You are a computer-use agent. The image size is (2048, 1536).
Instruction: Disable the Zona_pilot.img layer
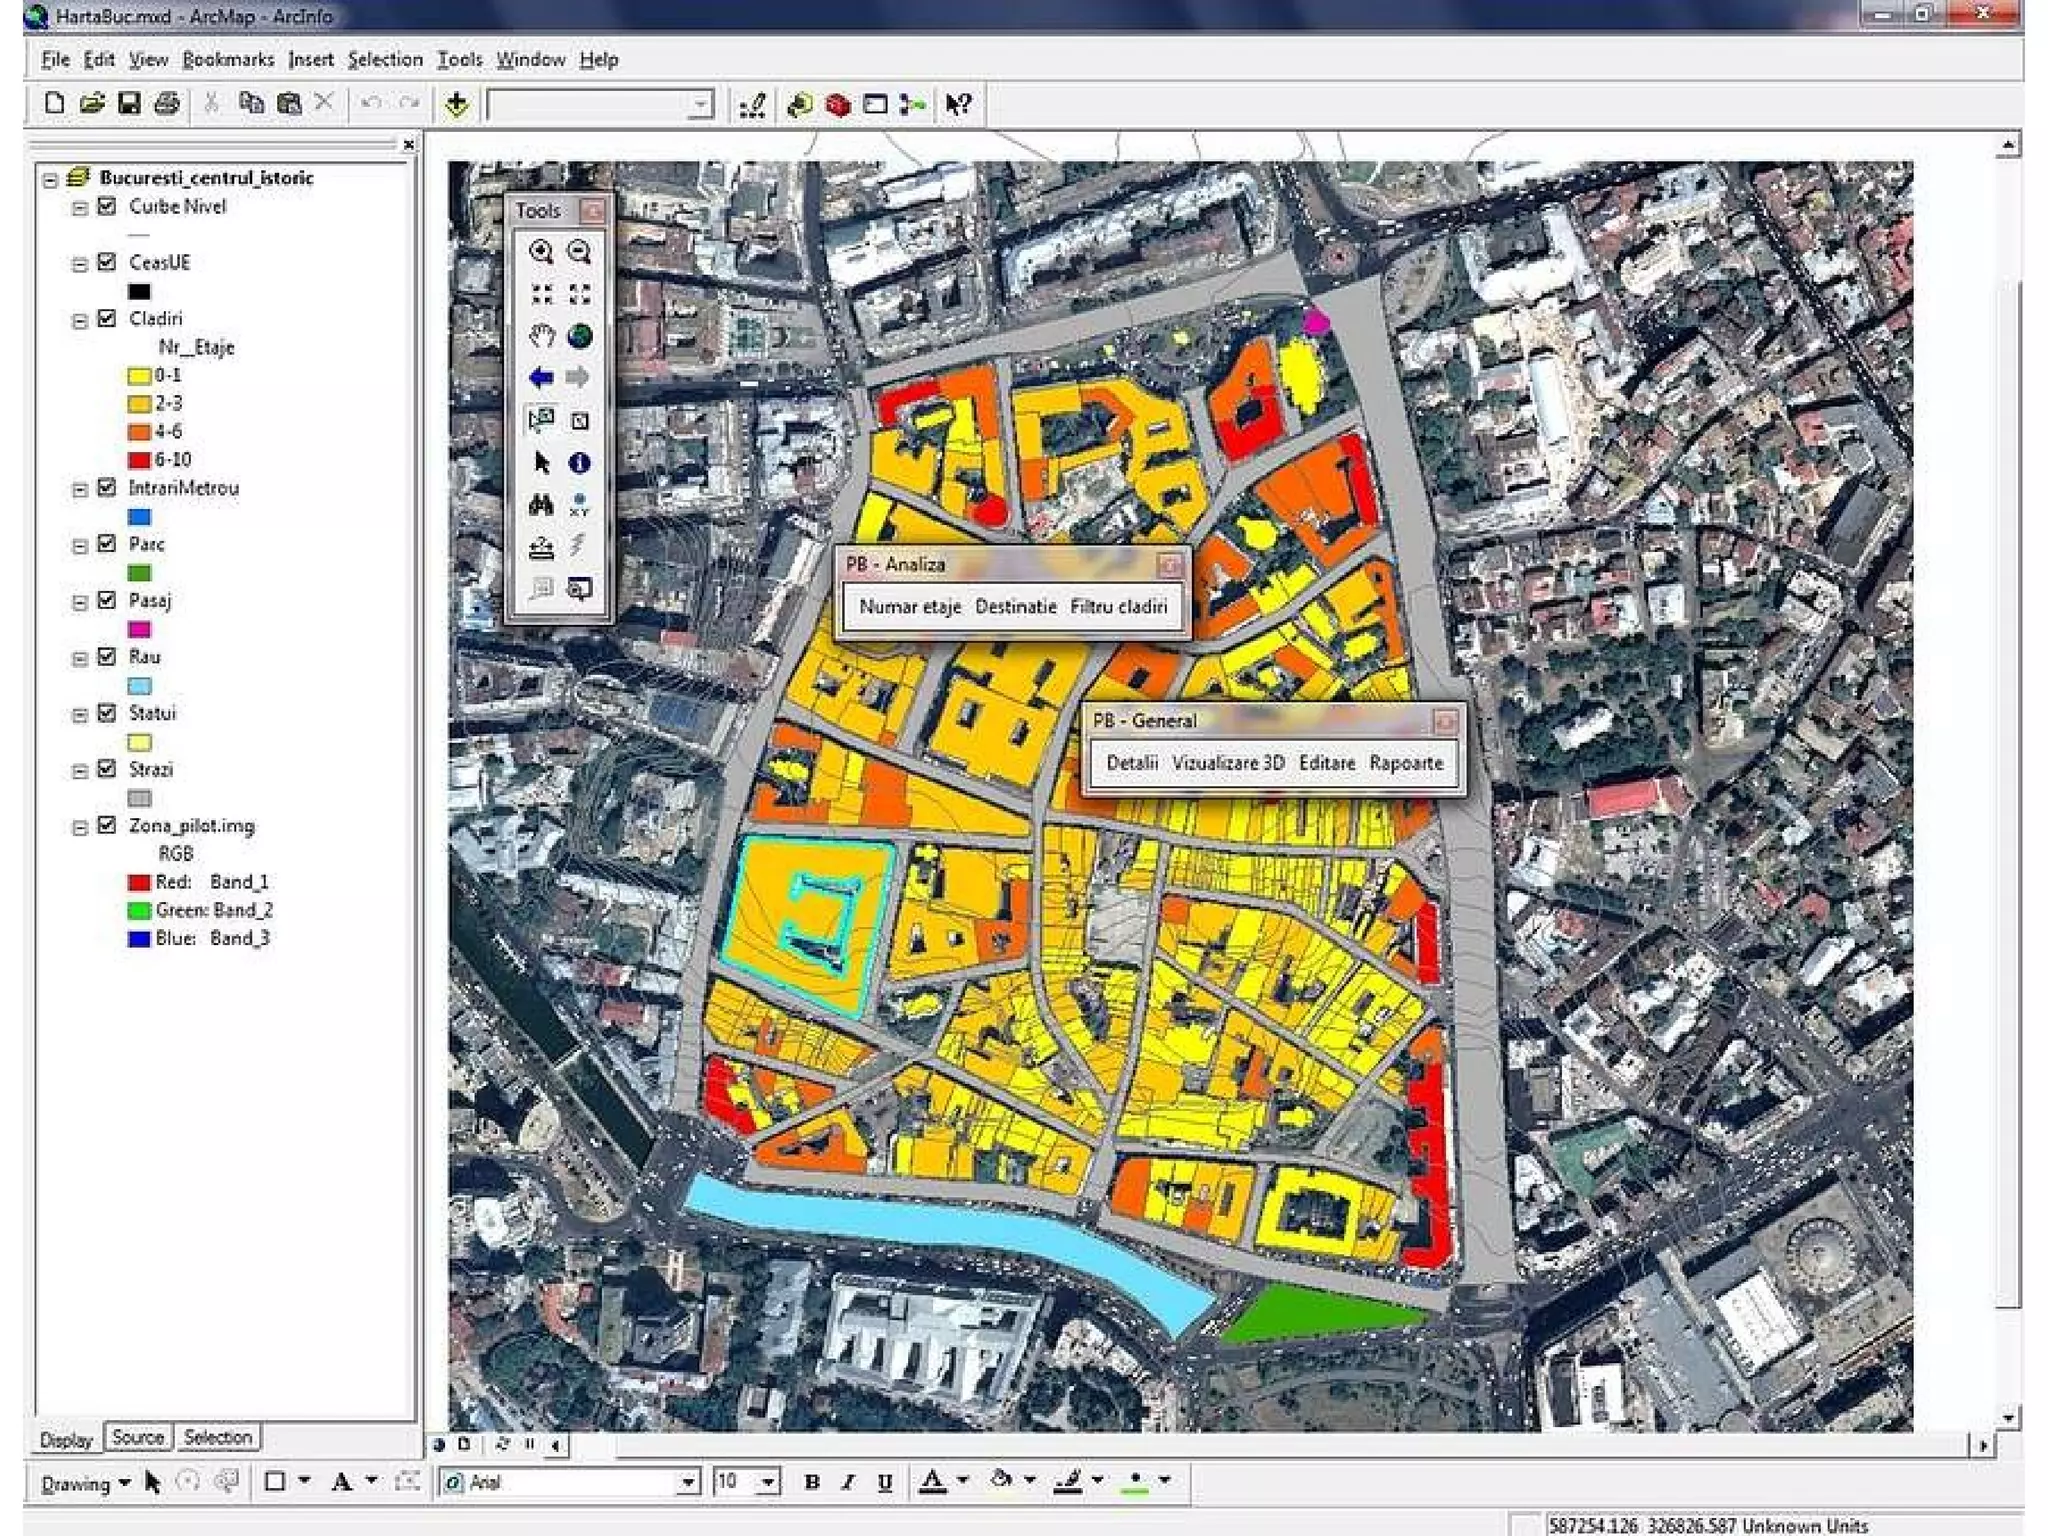(107, 825)
